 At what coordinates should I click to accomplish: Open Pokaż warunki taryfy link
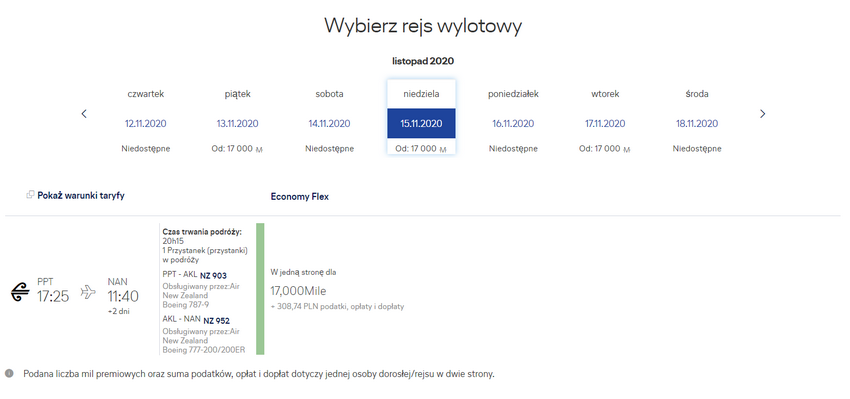click(81, 196)
